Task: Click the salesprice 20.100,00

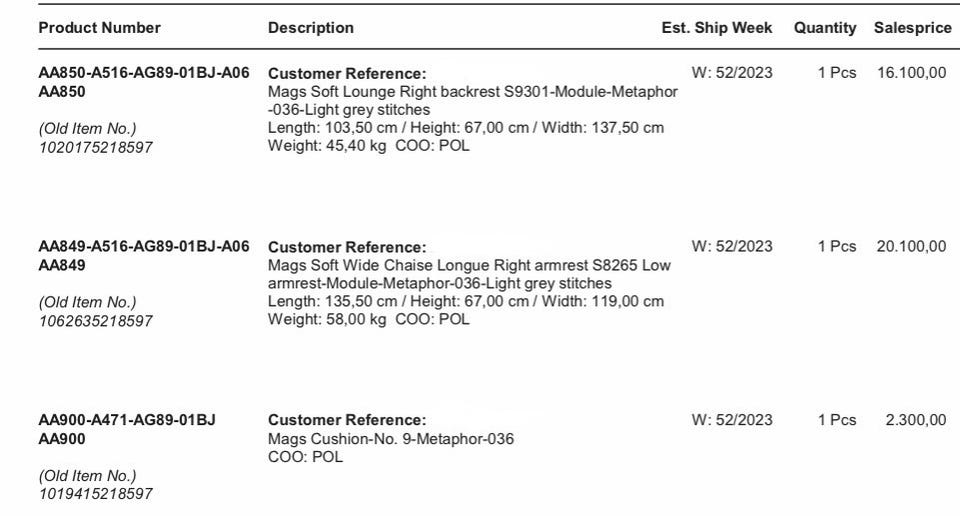Action: coord(912,246)
